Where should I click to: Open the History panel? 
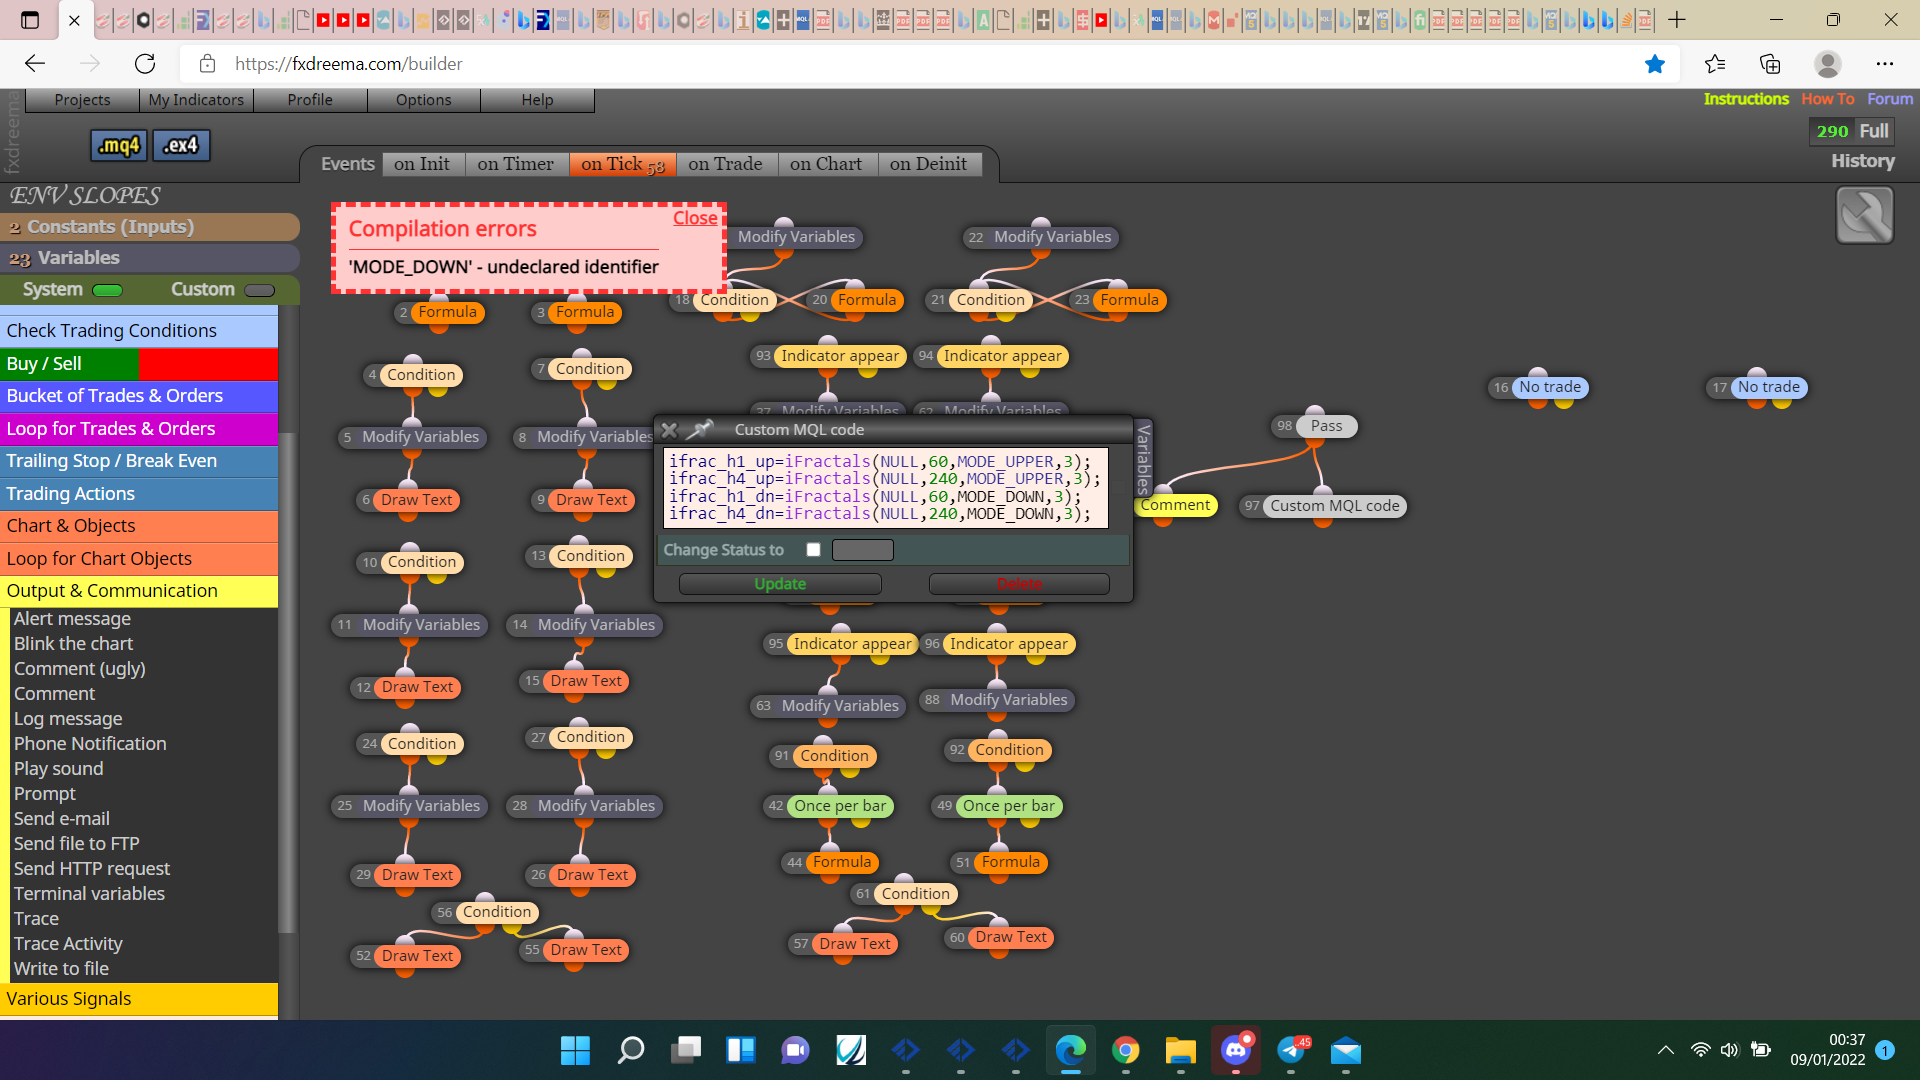coord(1863,161)
